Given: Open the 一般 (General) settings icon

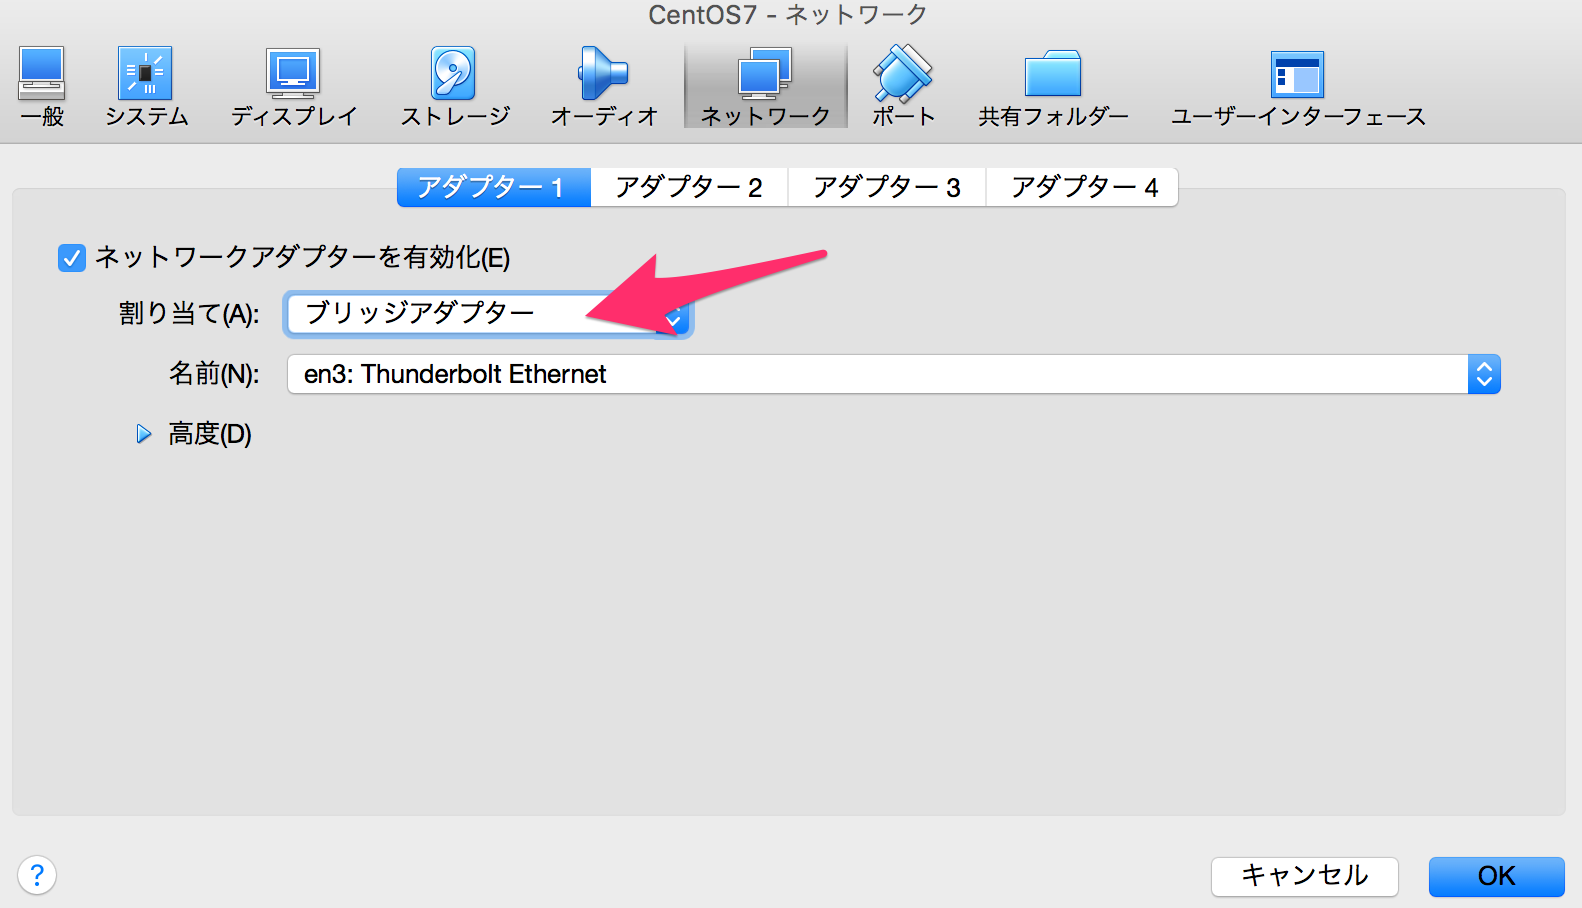Looking at the screenshot, I should coord(42,86).
